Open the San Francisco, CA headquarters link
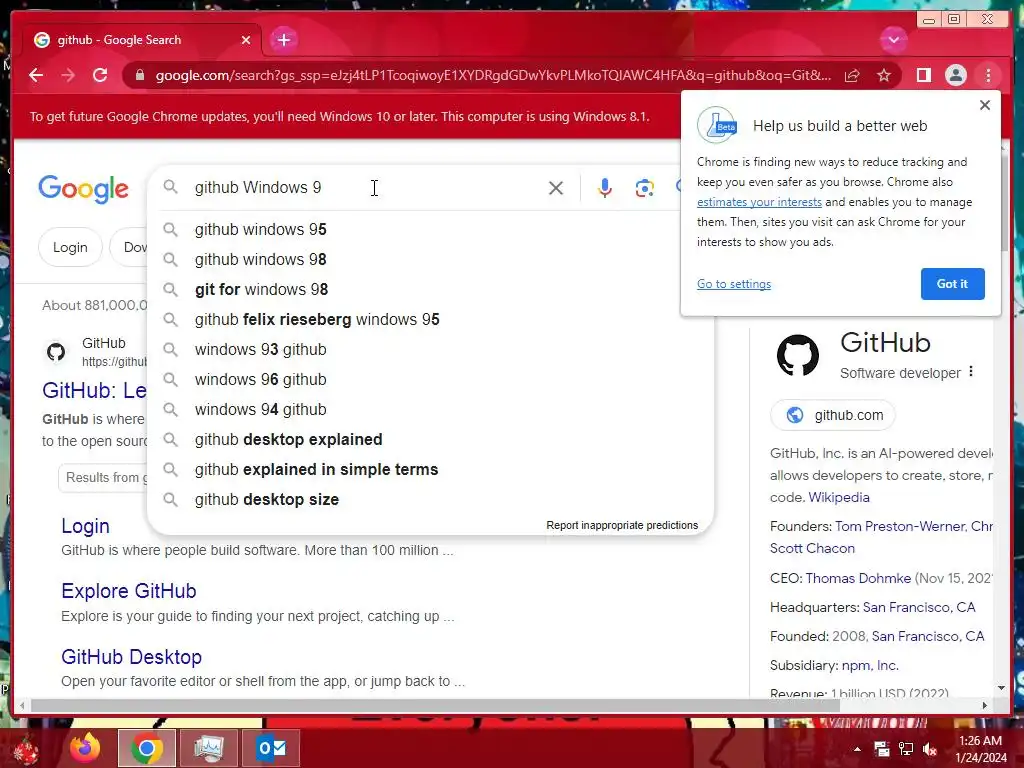The height and width of the screenshot is (768, 1024). [919, 607]
